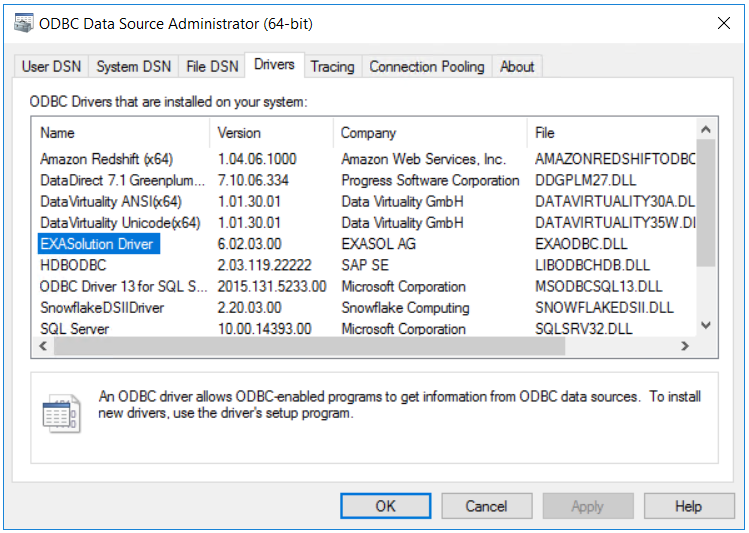The width and height of the screenshot is (749, 533).
Task: Sort drivers by the Name column header
Action: (121, 132)
